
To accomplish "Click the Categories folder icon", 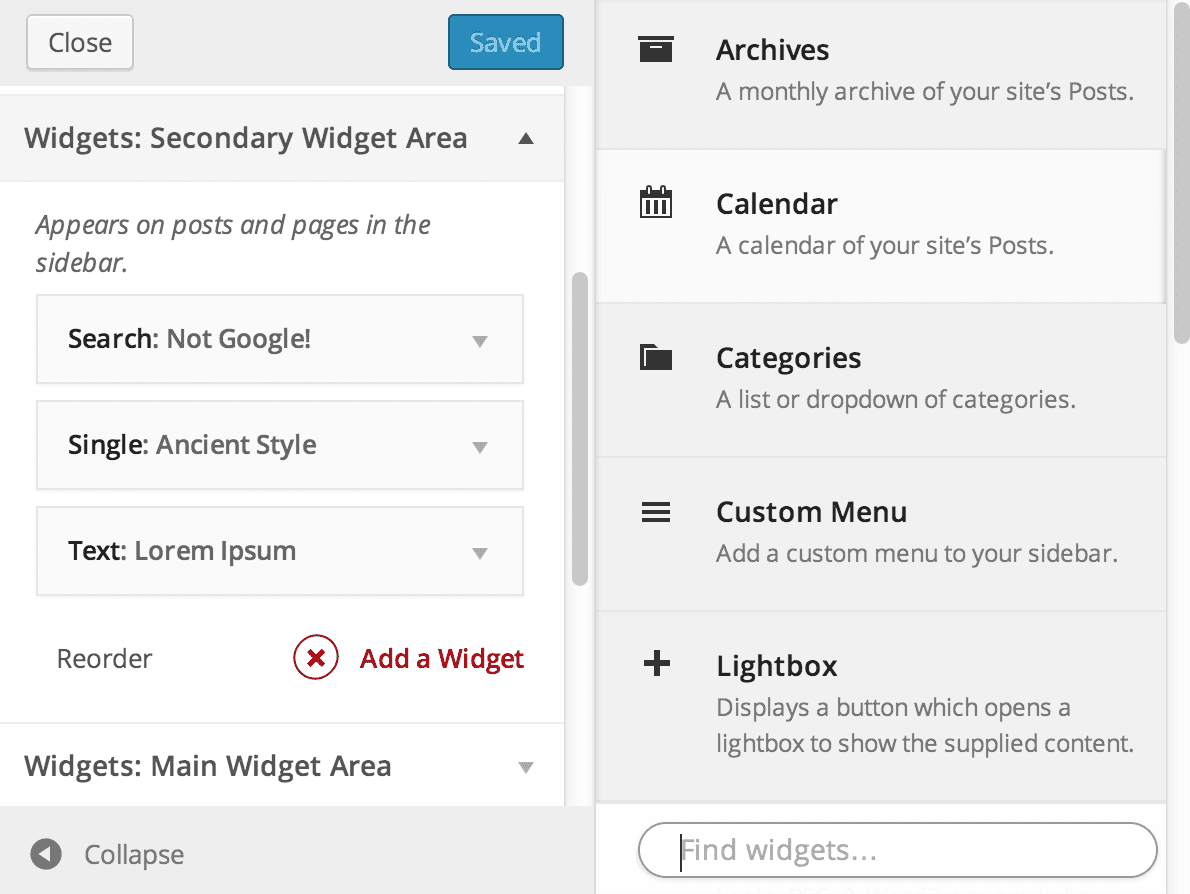I will pos(656,357).
